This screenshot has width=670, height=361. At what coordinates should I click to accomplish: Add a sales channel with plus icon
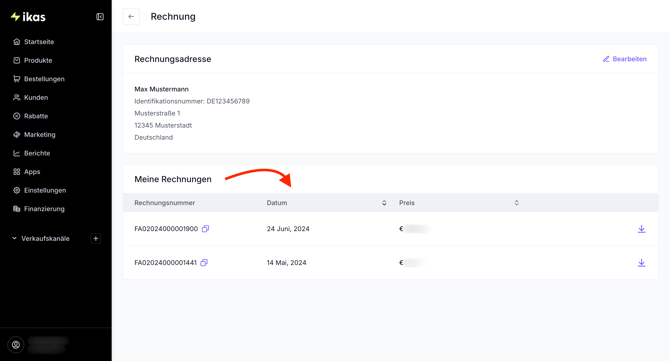pyautogui.click(x=96, y=238)
